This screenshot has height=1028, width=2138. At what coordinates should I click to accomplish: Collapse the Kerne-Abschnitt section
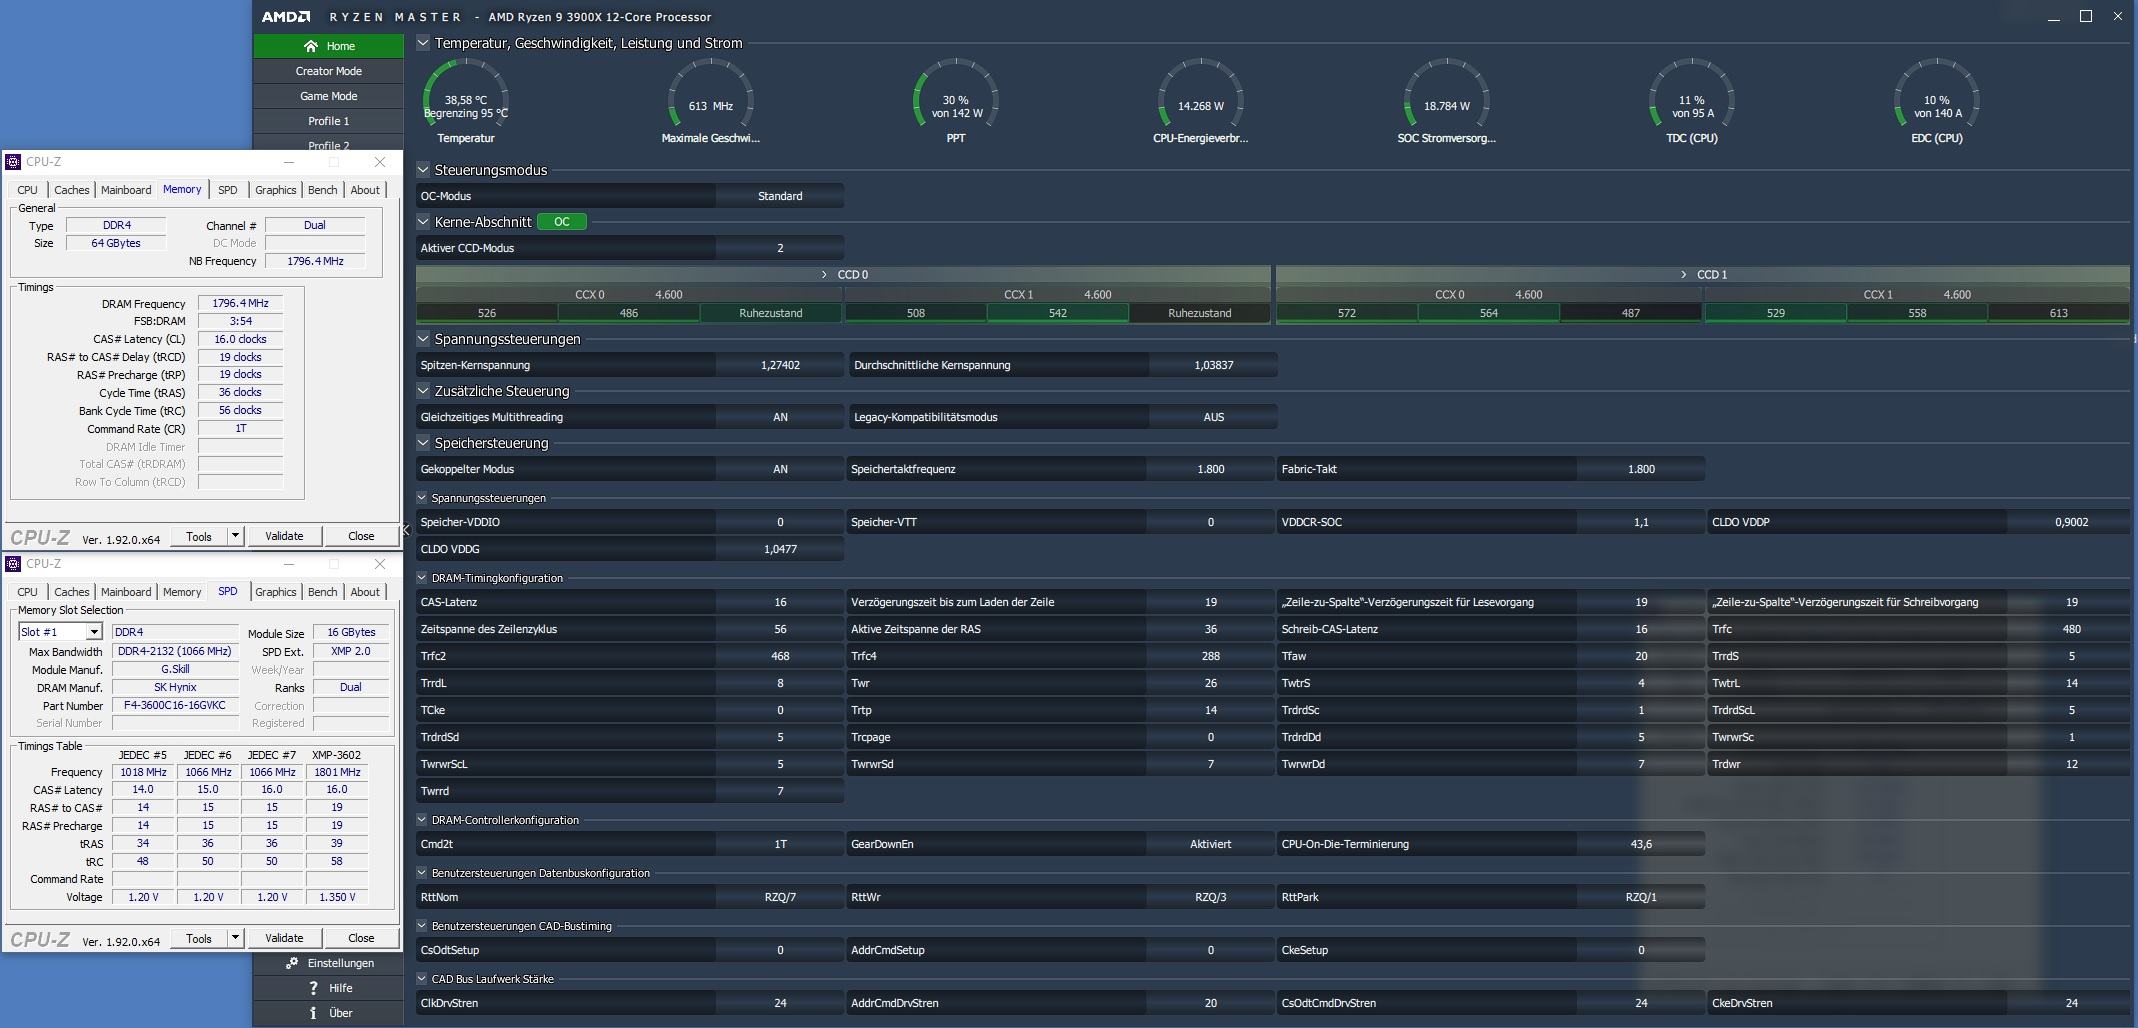coord(423,222)
